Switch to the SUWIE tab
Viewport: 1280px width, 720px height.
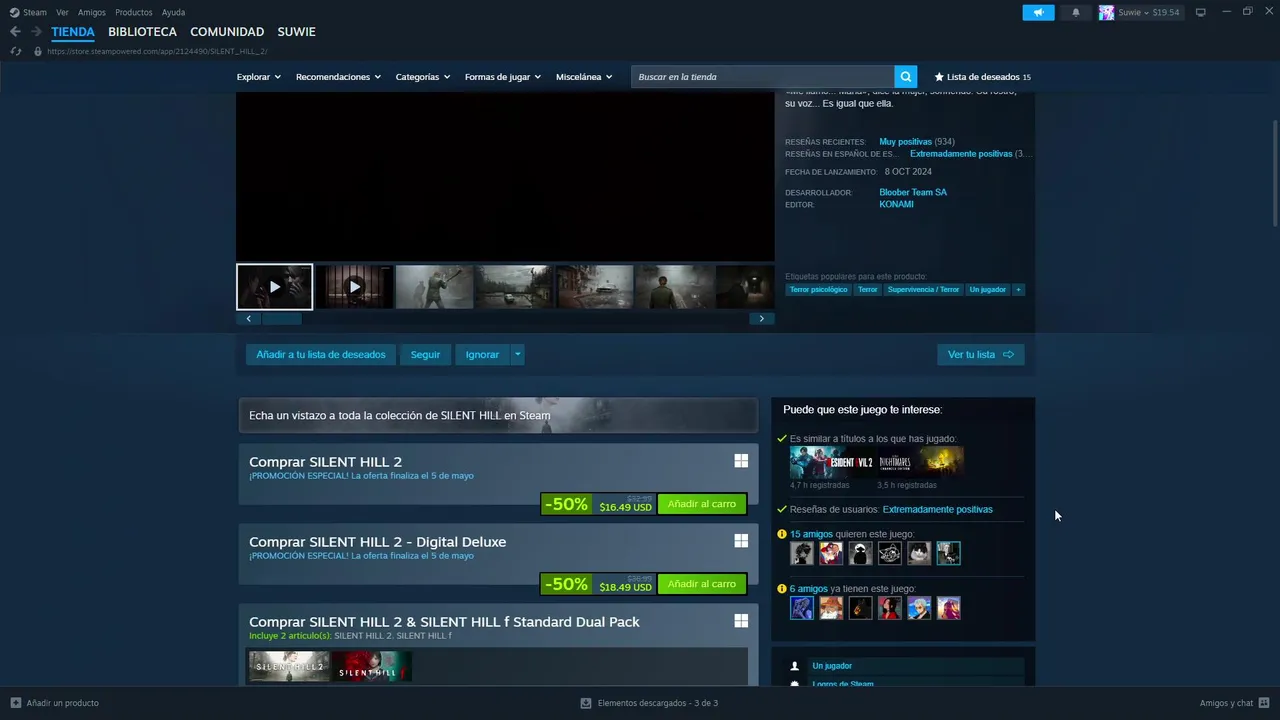pyautogui.click(x=296, y=32)
